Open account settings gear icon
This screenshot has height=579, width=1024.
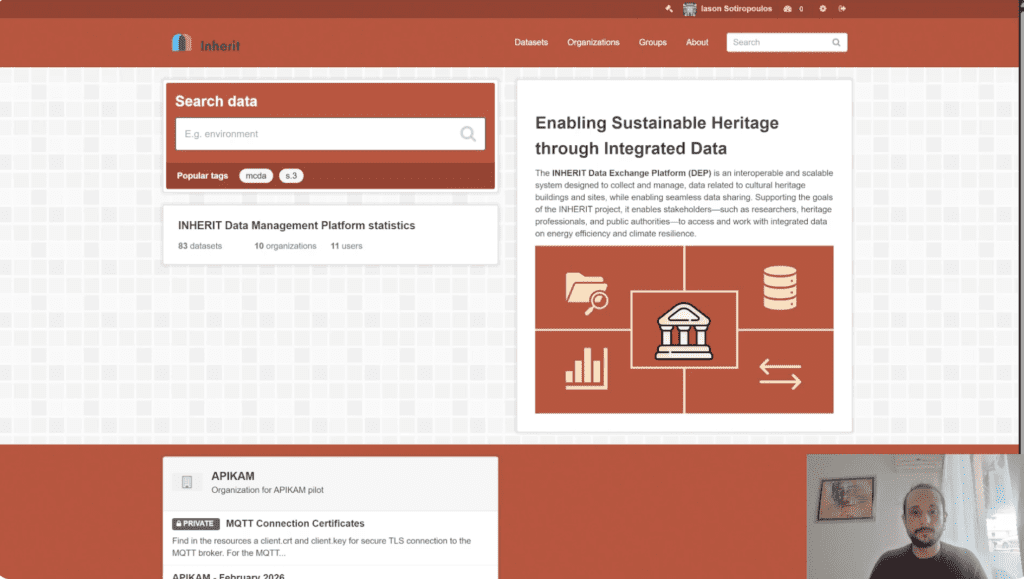tap(823, 8)
